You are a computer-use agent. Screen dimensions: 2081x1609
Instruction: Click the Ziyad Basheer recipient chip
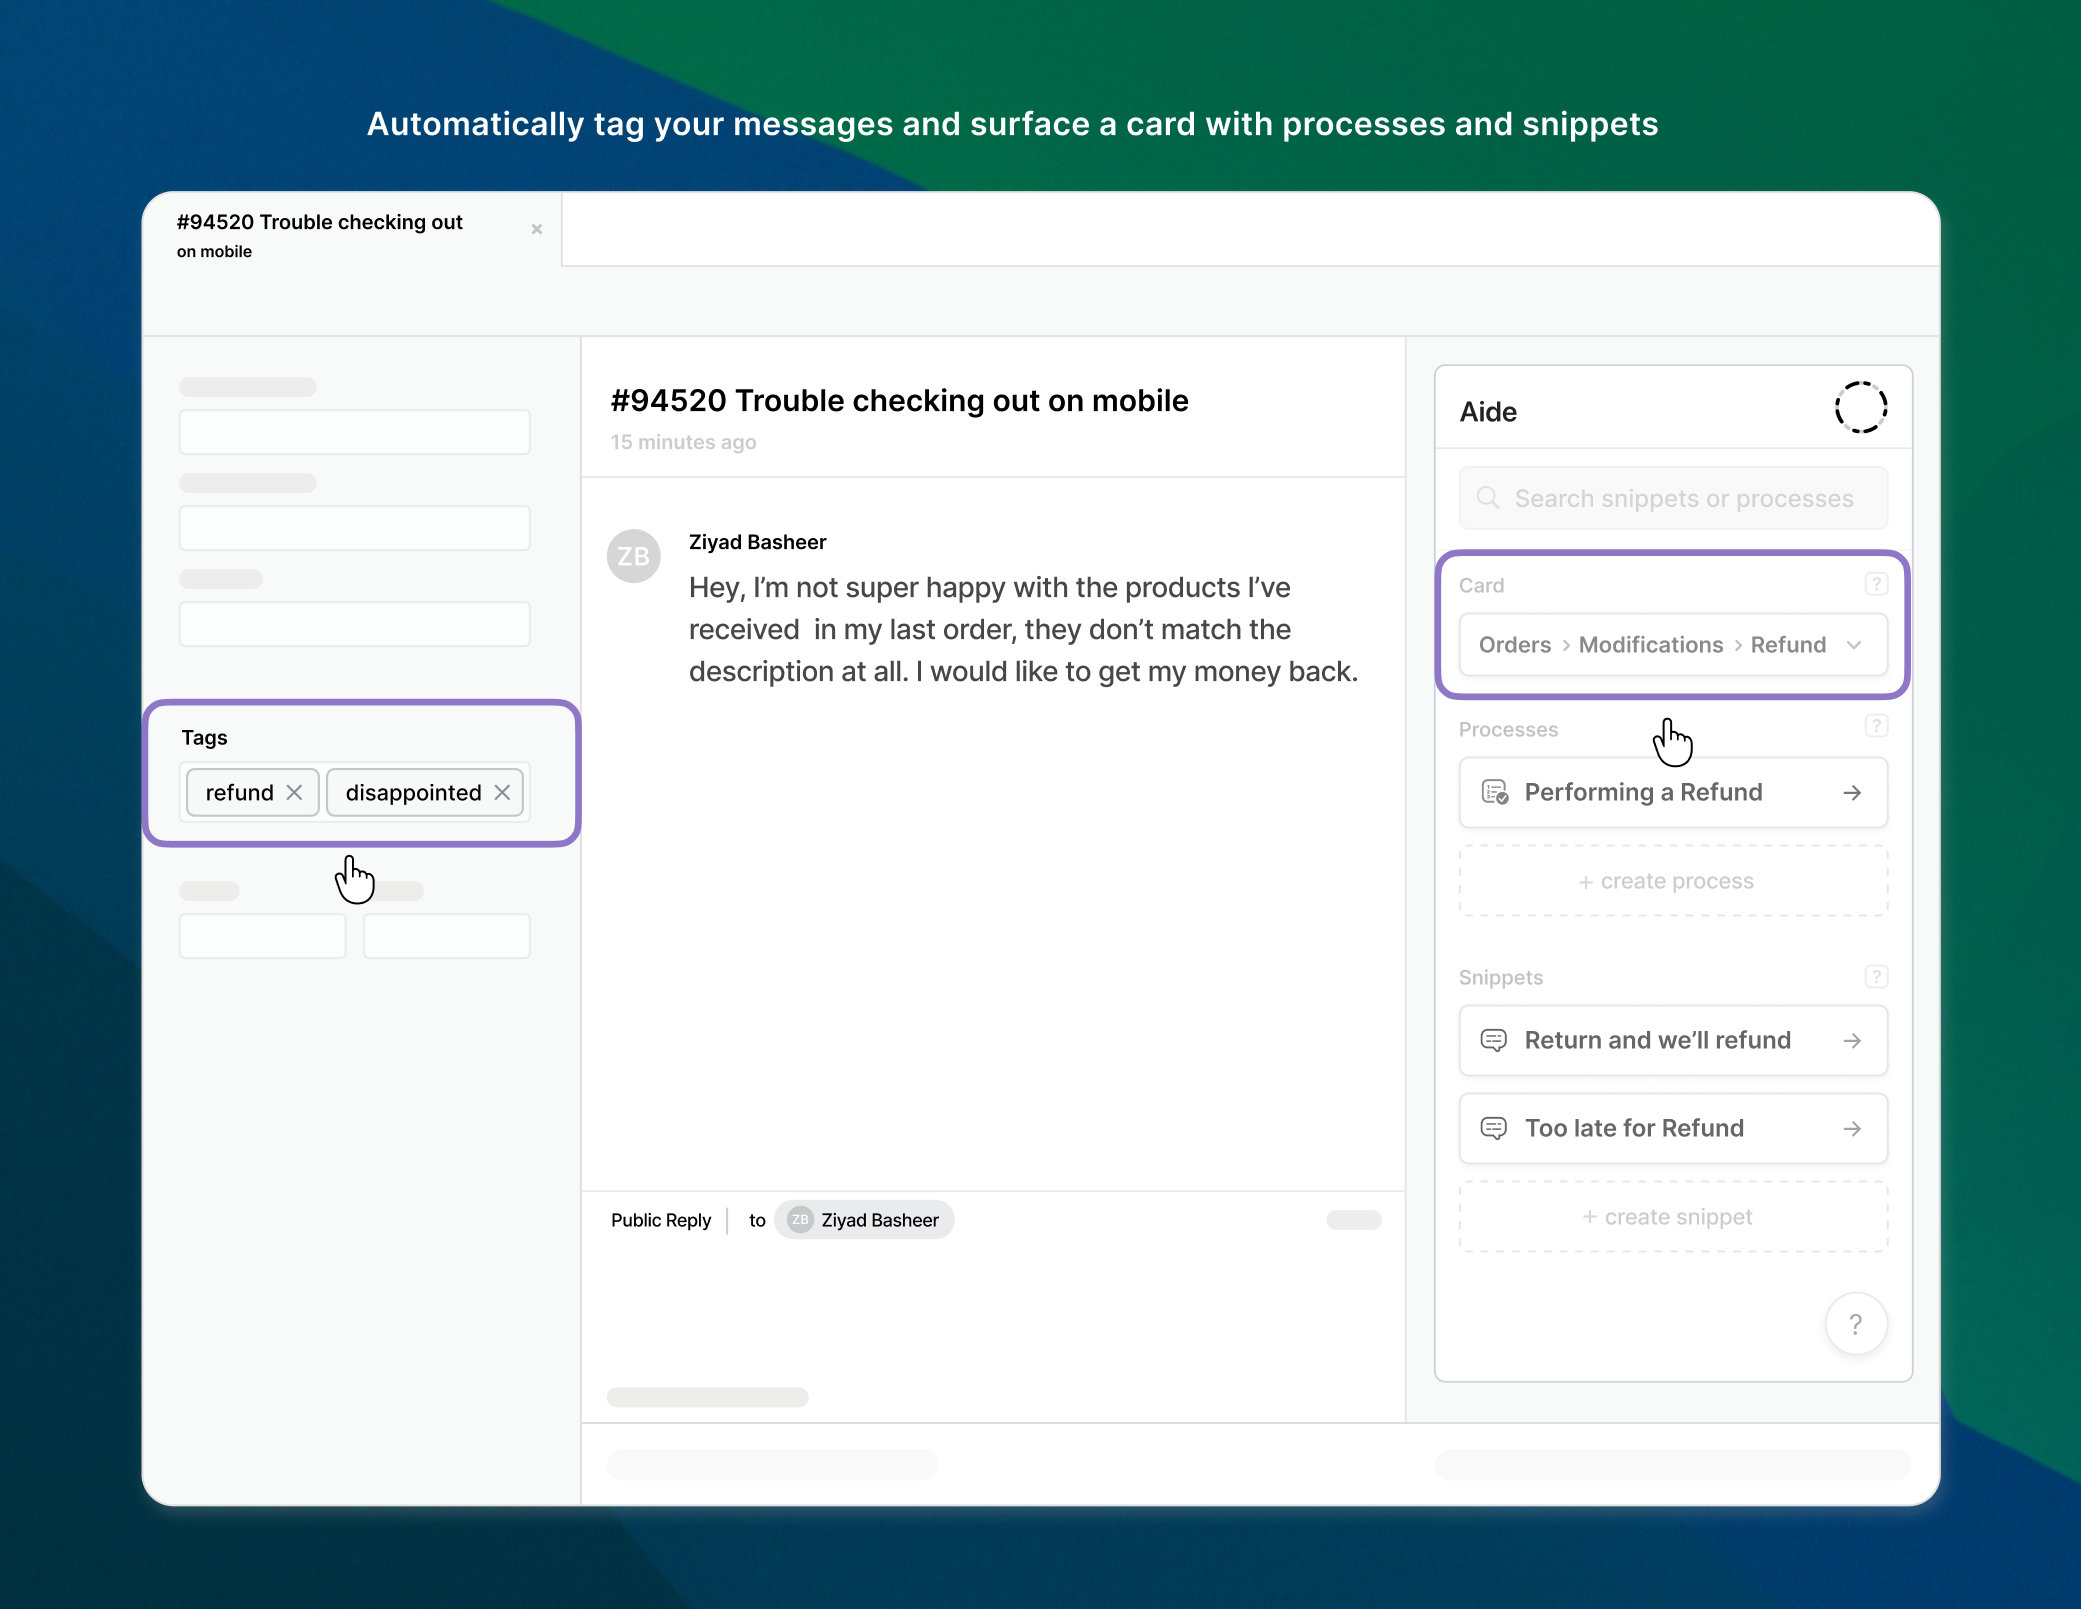click(865, 1220)
